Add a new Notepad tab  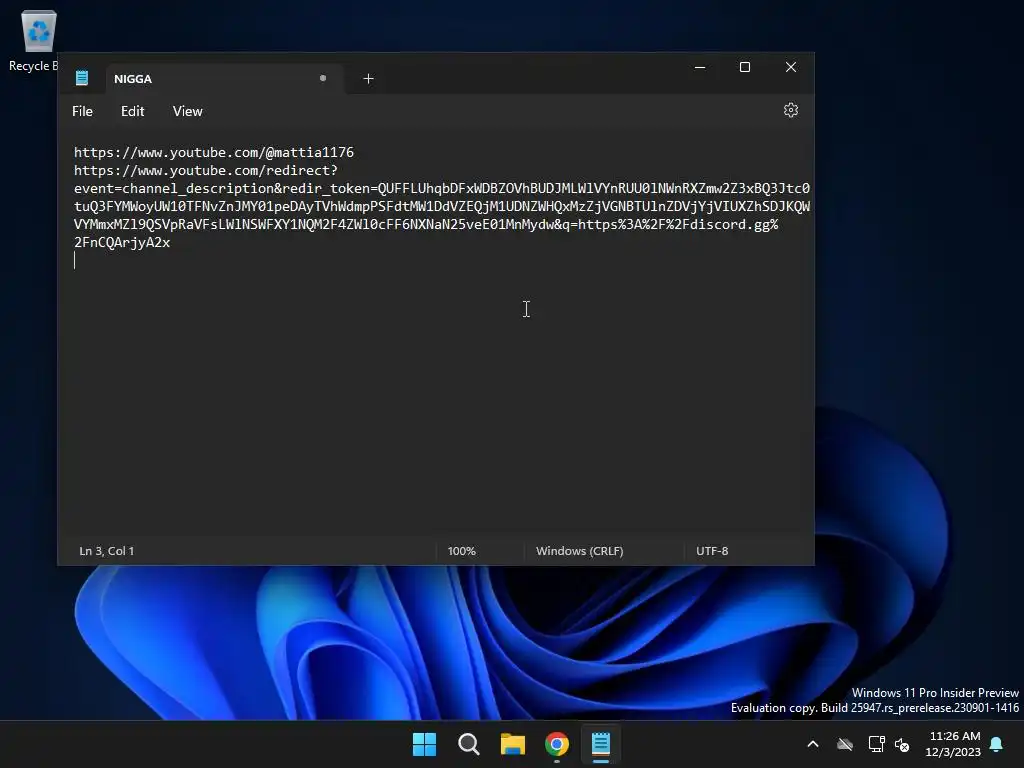[368, 78]
